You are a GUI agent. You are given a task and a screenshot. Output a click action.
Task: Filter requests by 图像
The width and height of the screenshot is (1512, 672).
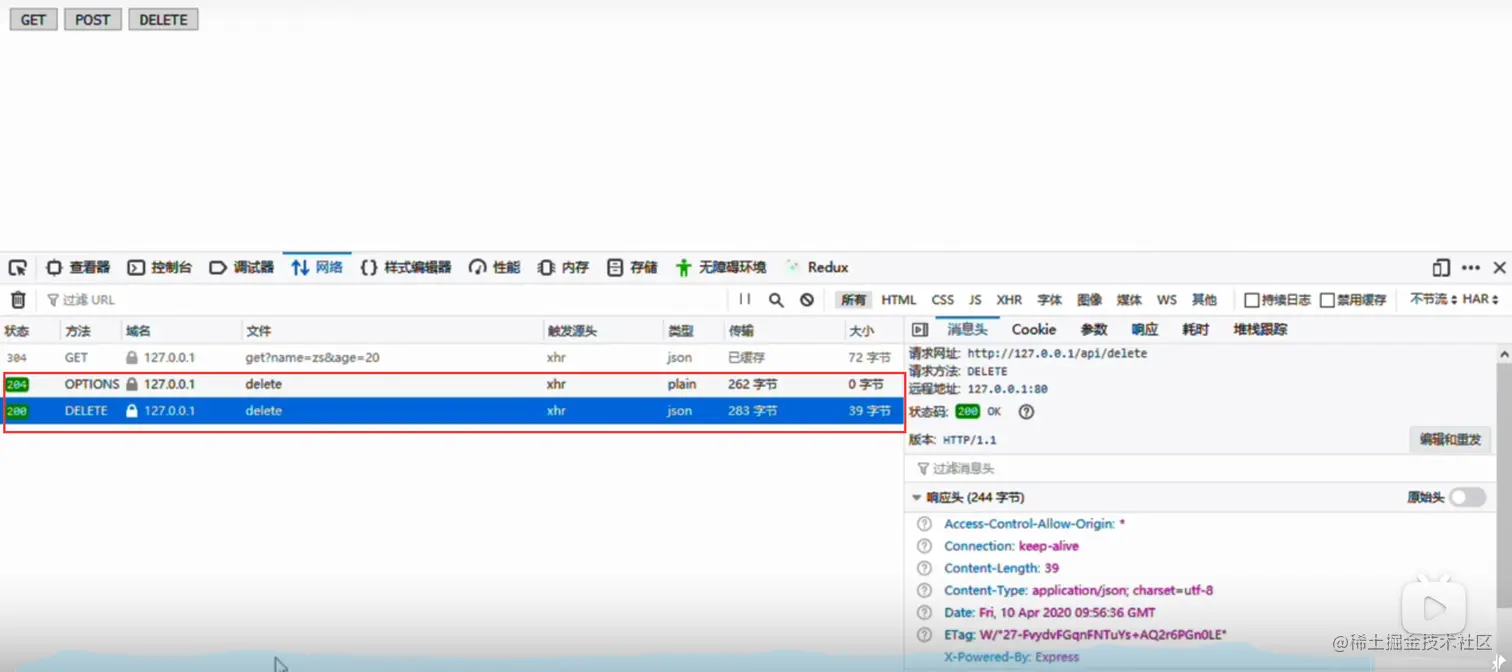[x=1090, y=300]
